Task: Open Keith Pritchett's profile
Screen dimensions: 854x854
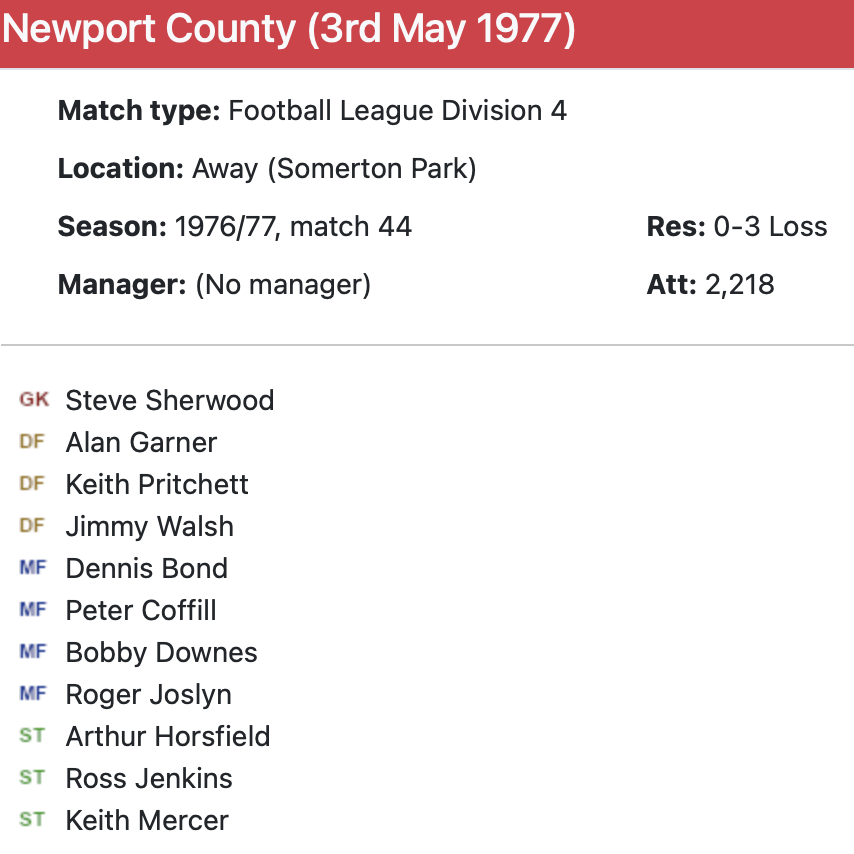Action: pos(157,484)
